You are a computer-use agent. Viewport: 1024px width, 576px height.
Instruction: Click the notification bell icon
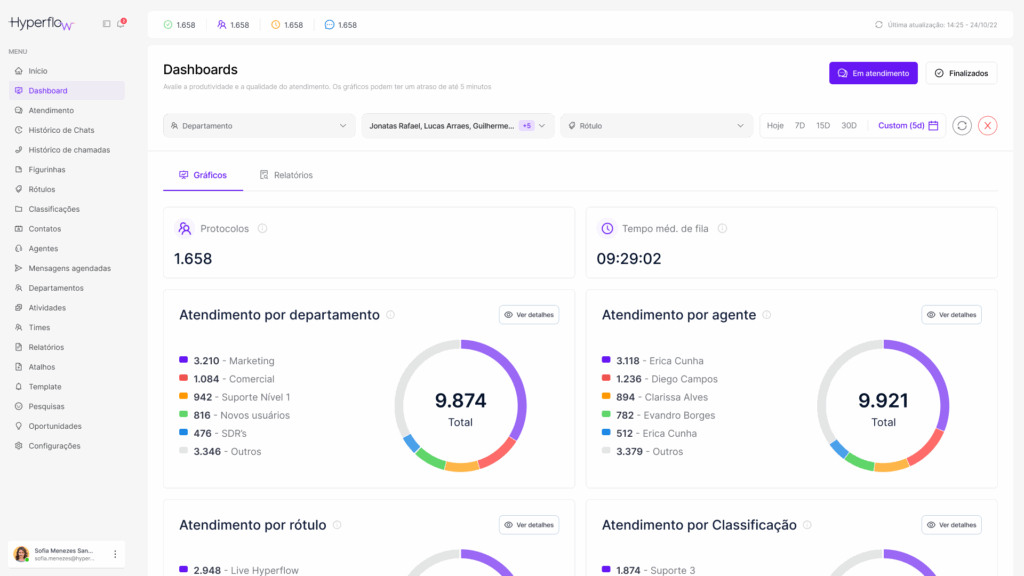[121, 24]
